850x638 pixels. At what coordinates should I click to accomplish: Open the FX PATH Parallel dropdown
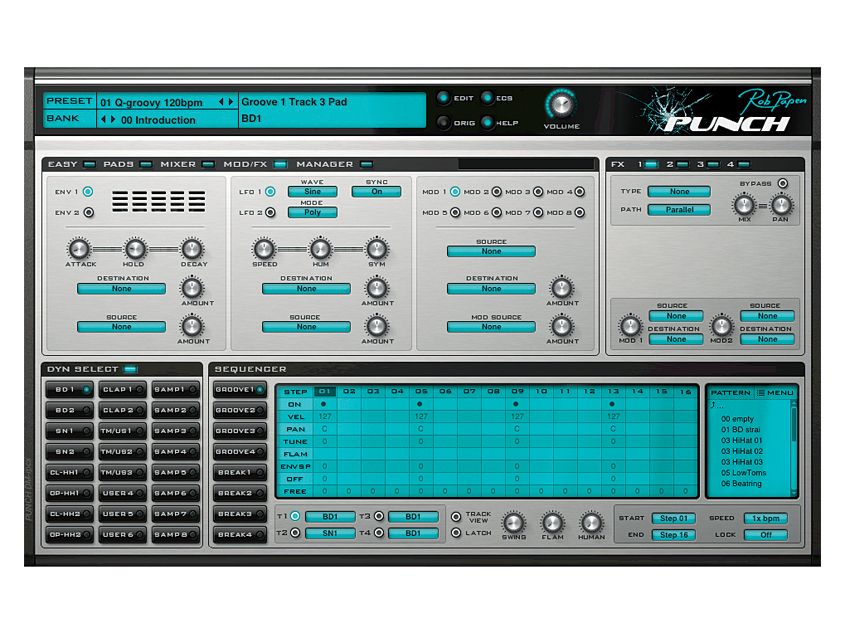(x=679, y=210)
